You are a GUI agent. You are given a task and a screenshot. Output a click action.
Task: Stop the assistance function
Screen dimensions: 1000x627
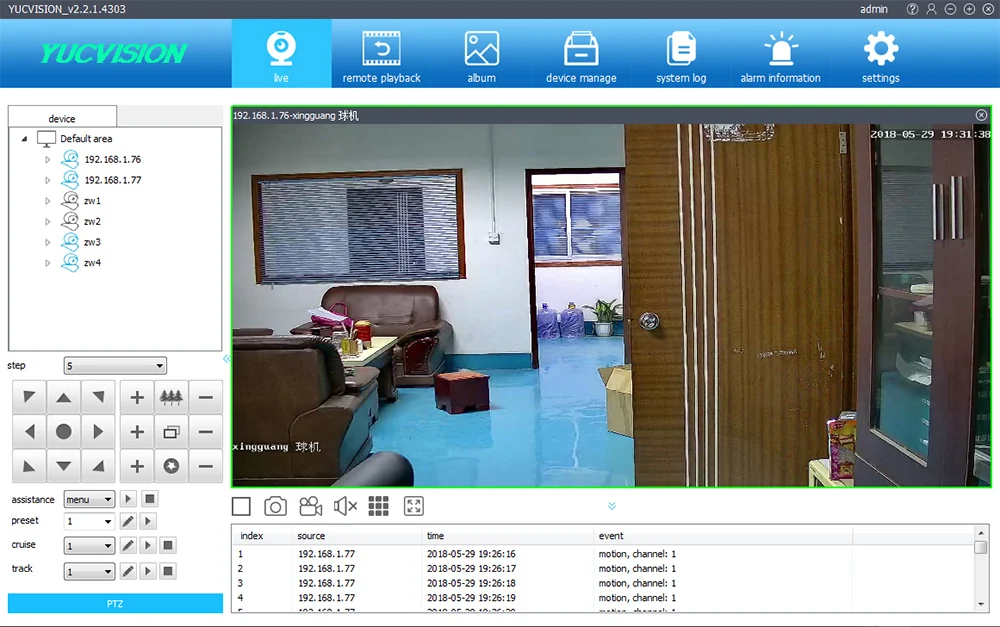tap(149, 499)
